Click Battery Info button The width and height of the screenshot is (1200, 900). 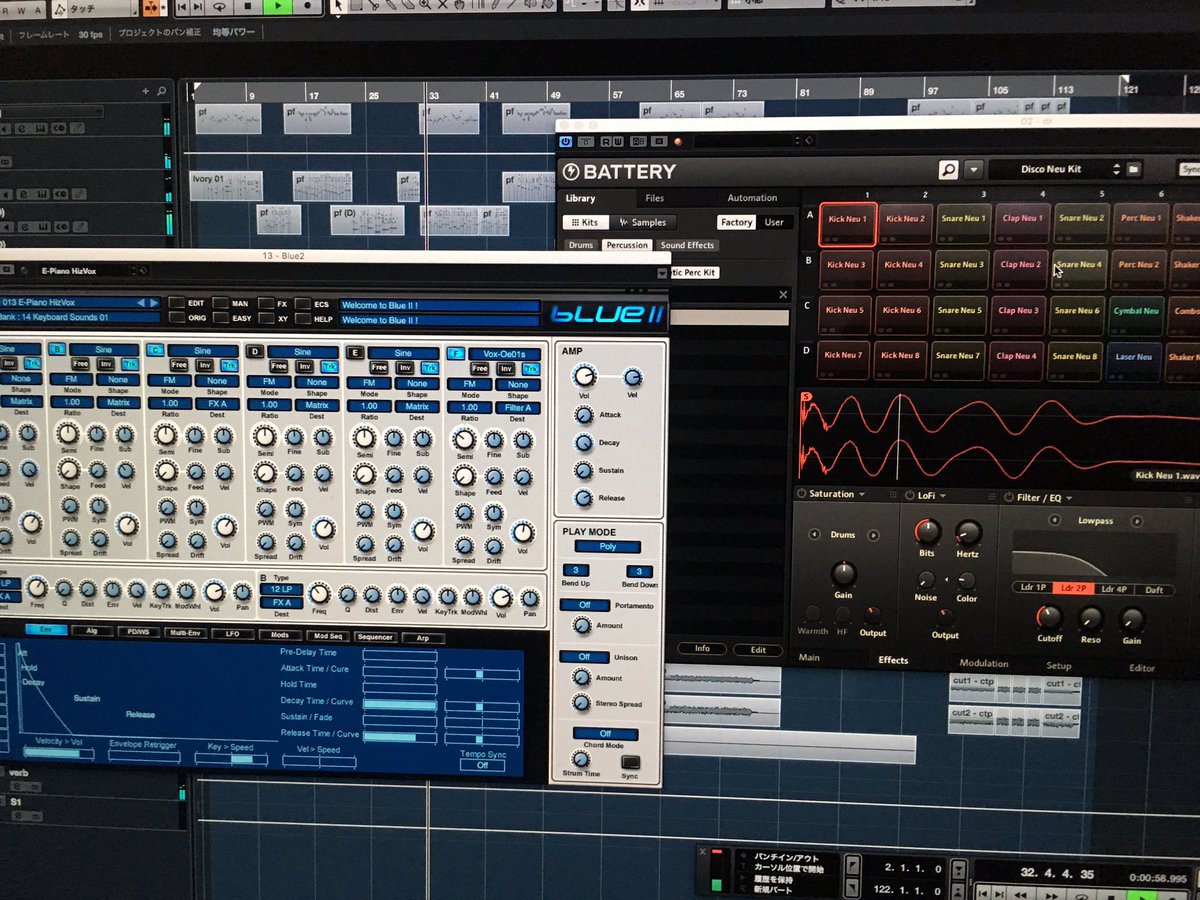(702, 648)
